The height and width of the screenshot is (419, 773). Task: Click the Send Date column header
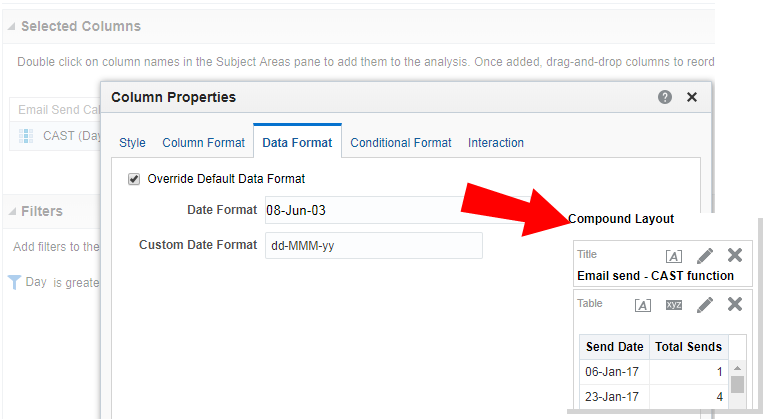click(x=614, y=347)
